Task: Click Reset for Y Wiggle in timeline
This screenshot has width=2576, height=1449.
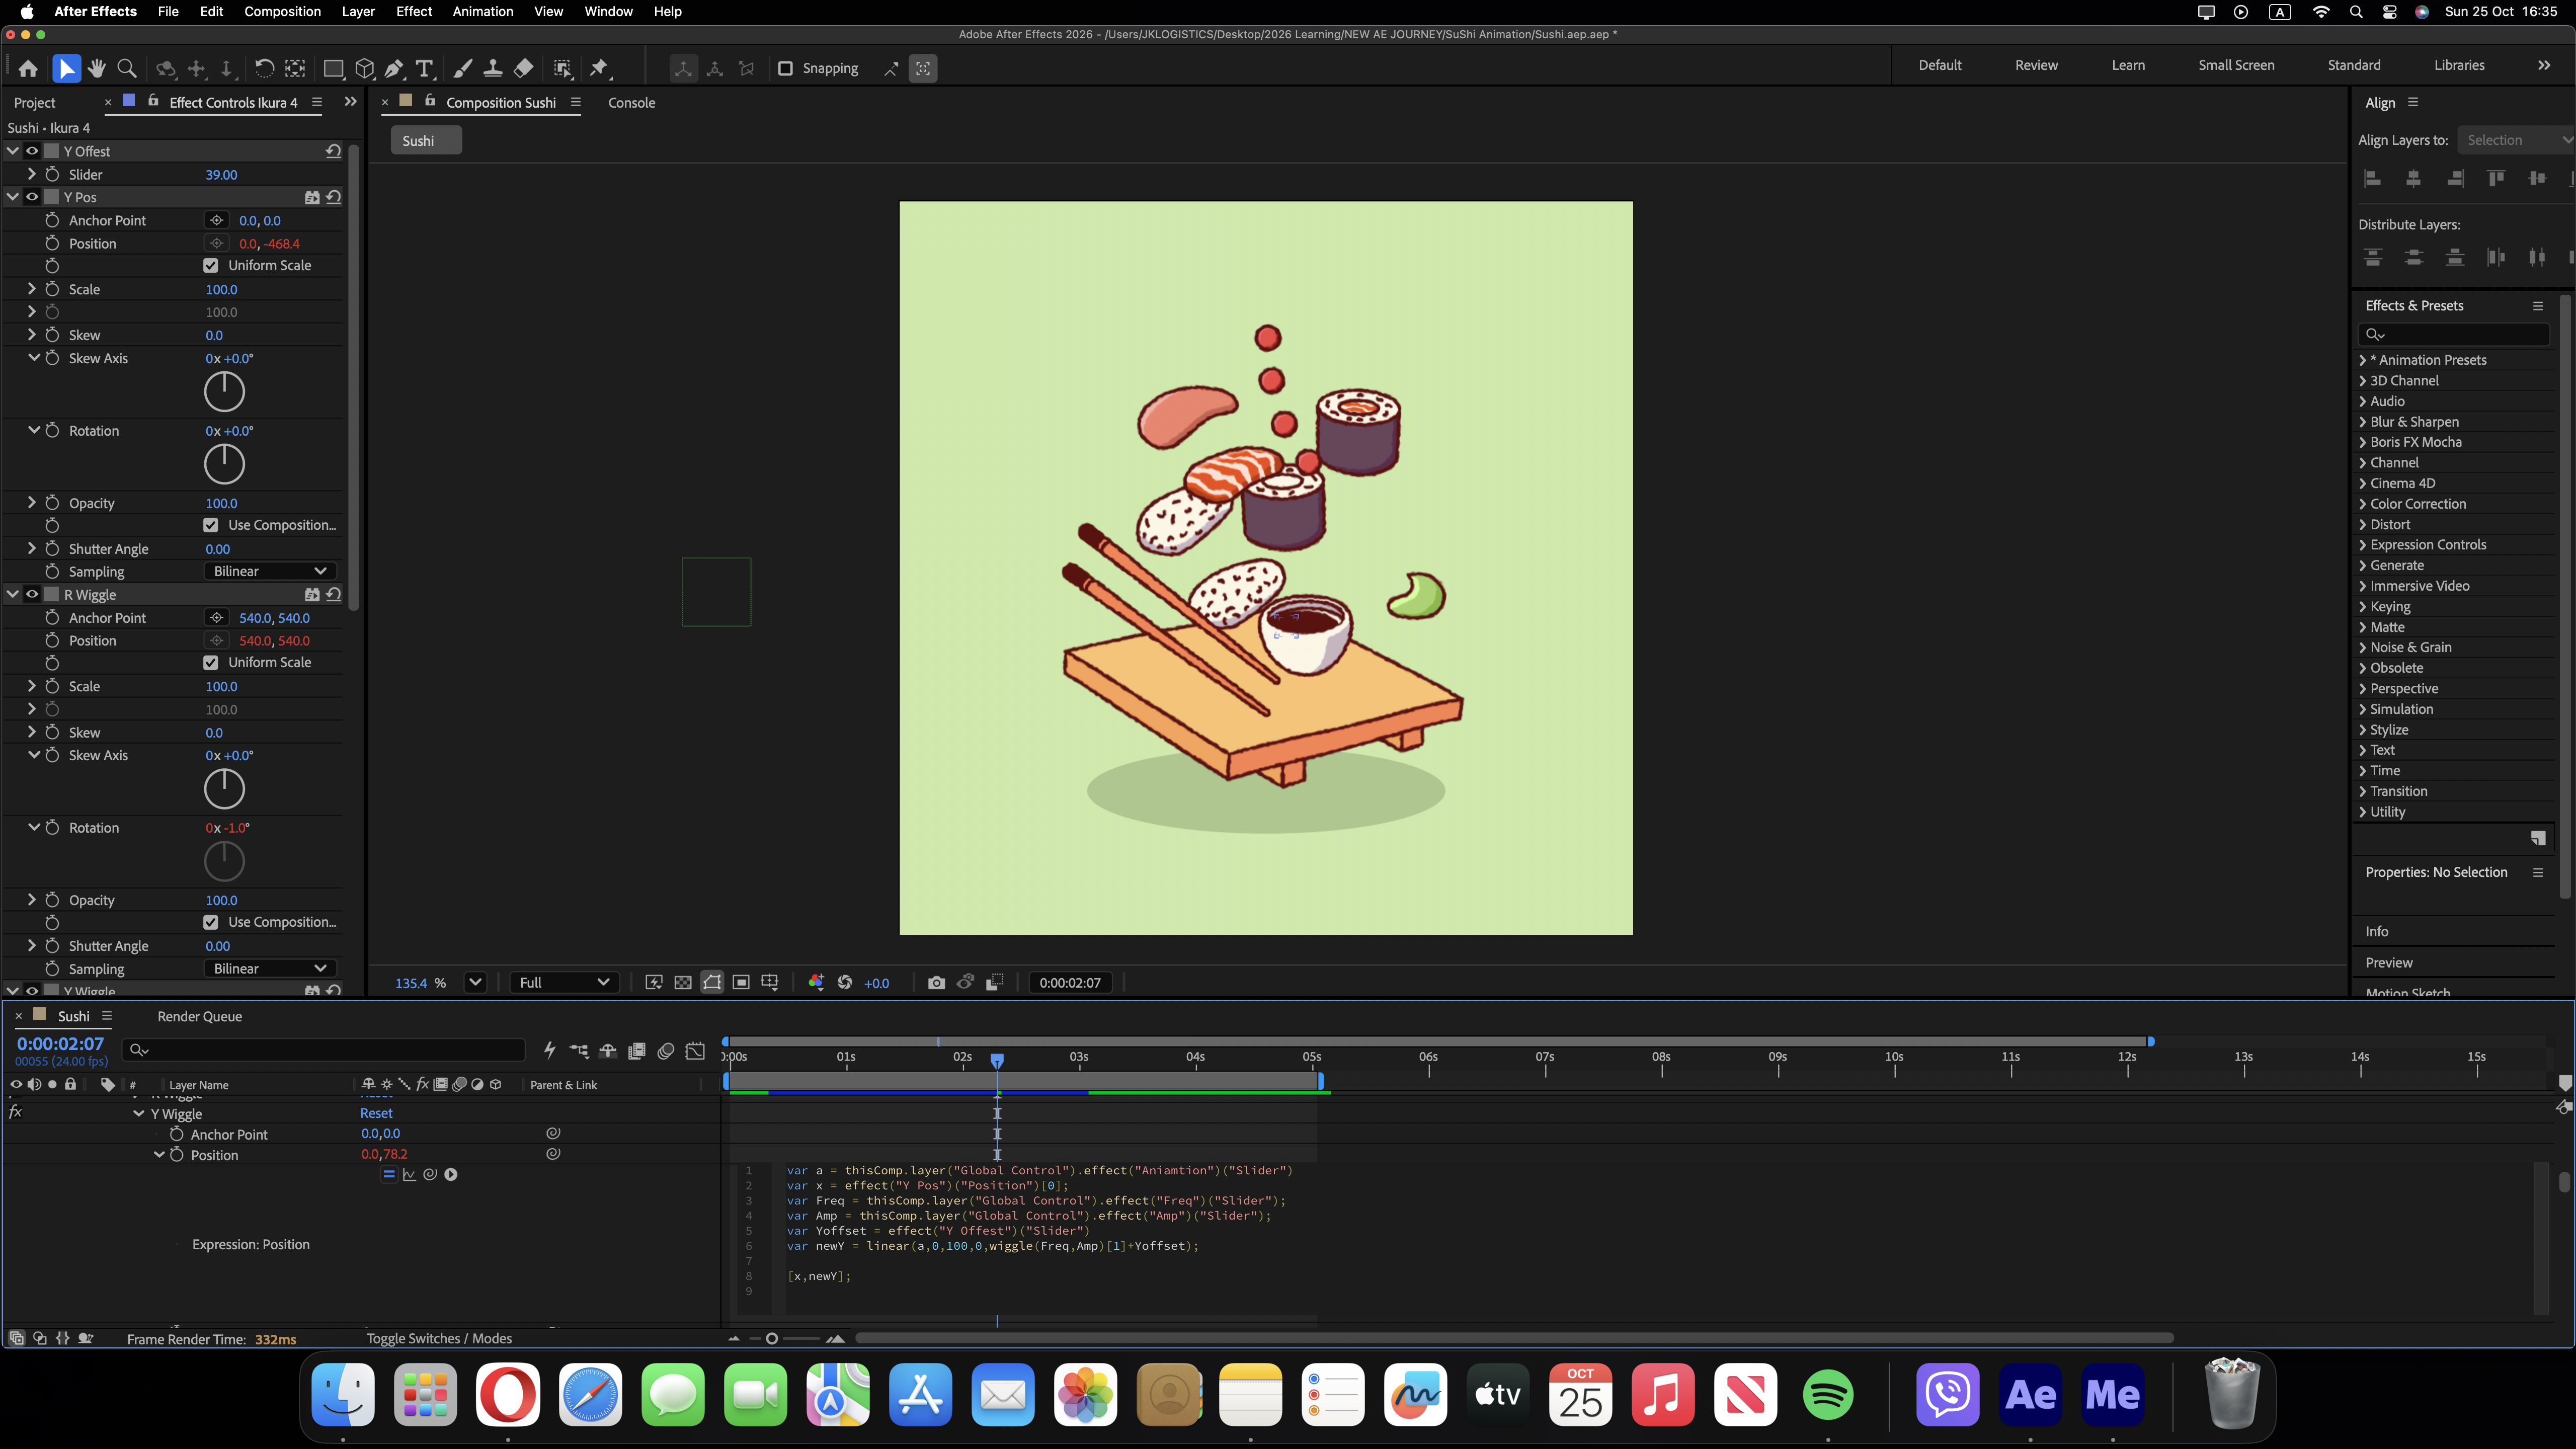Action: click(x=376, y=1114)
